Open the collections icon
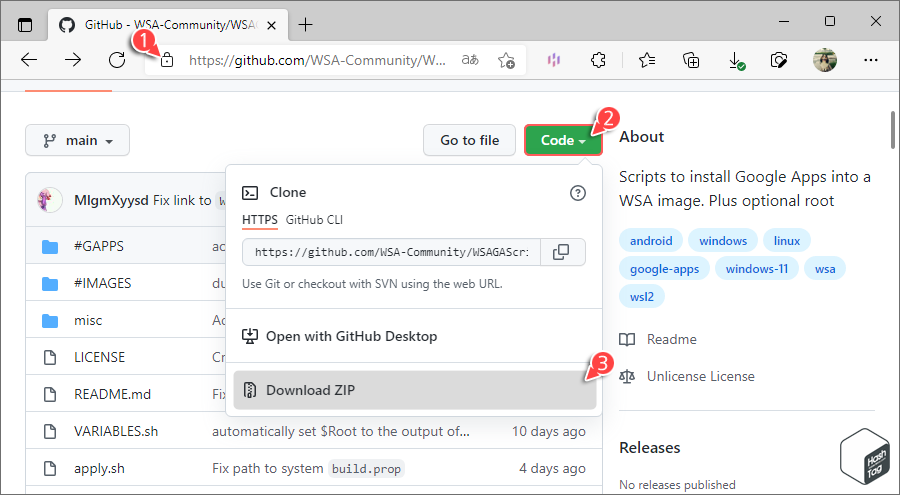This screenshot has width=900, height=495. coord(691,60)
